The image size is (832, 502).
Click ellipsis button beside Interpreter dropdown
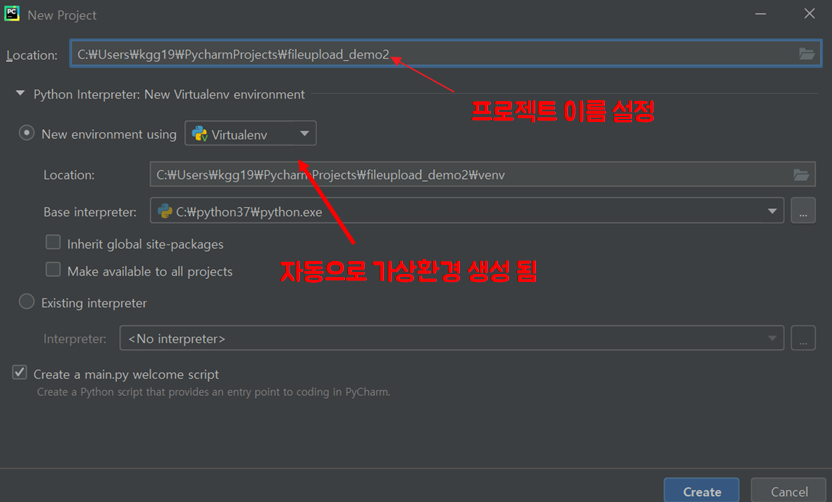coord(803,338)
